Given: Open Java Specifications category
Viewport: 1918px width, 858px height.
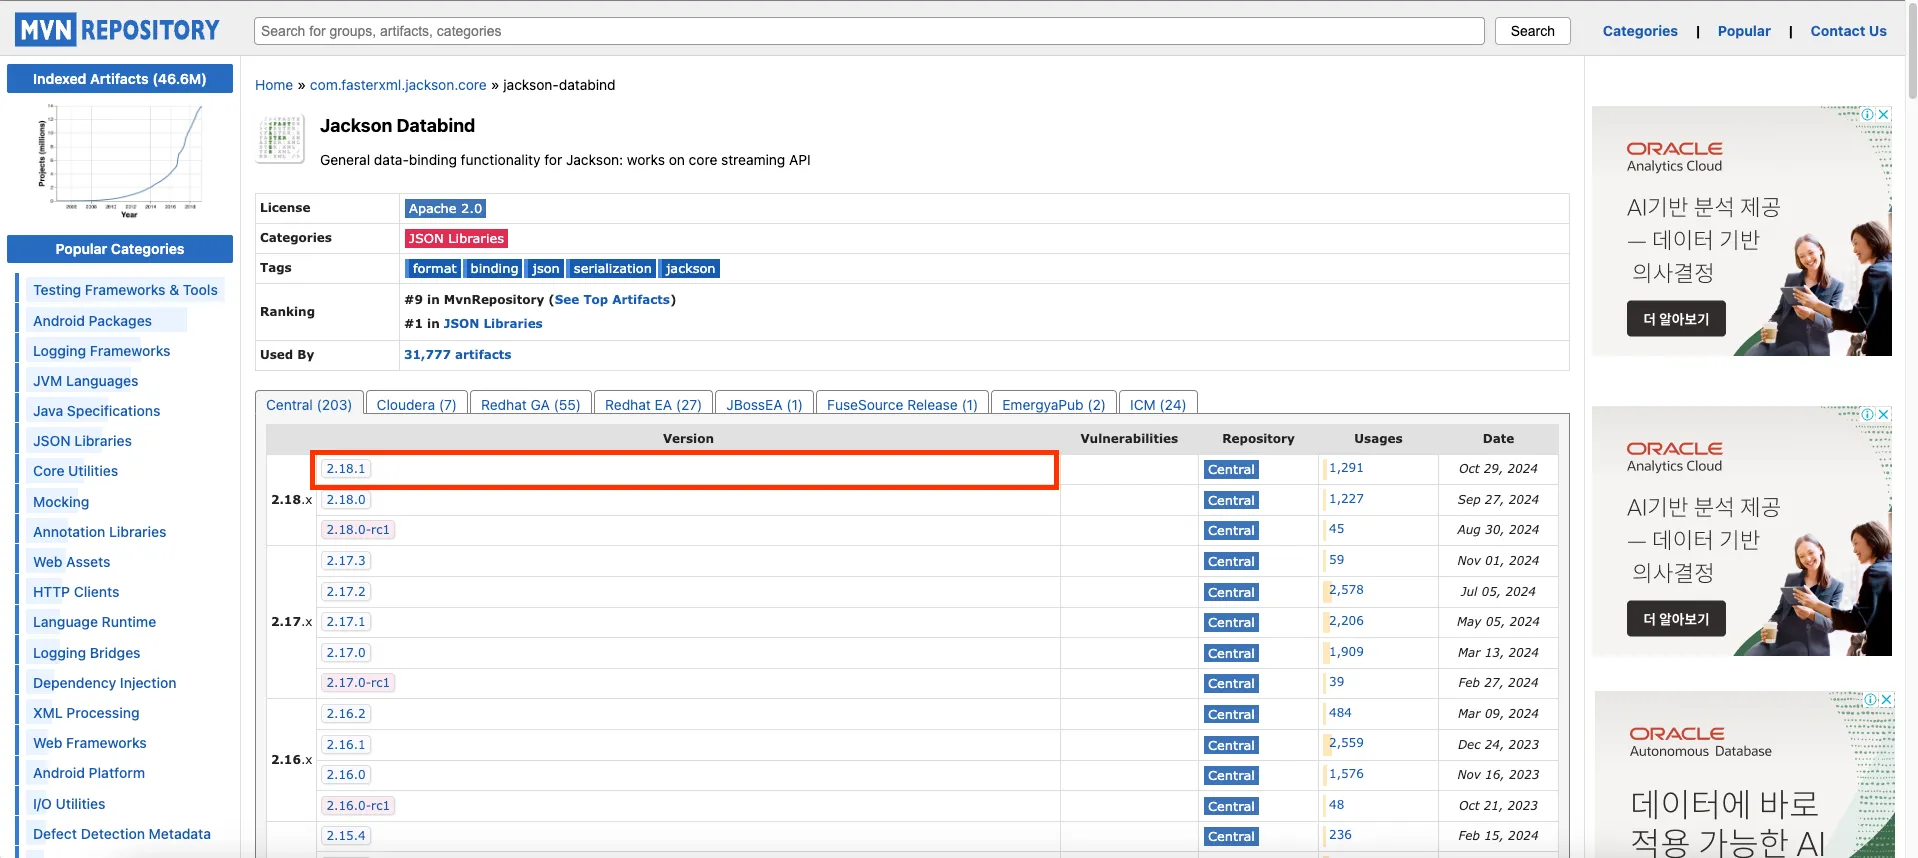Looking at the screenshot, I should click(x=96, y=410).
